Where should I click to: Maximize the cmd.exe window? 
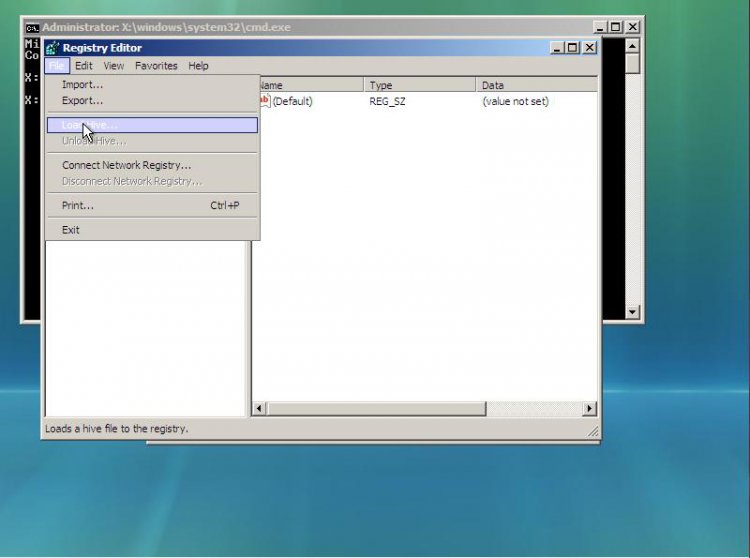tap(616, 27)
